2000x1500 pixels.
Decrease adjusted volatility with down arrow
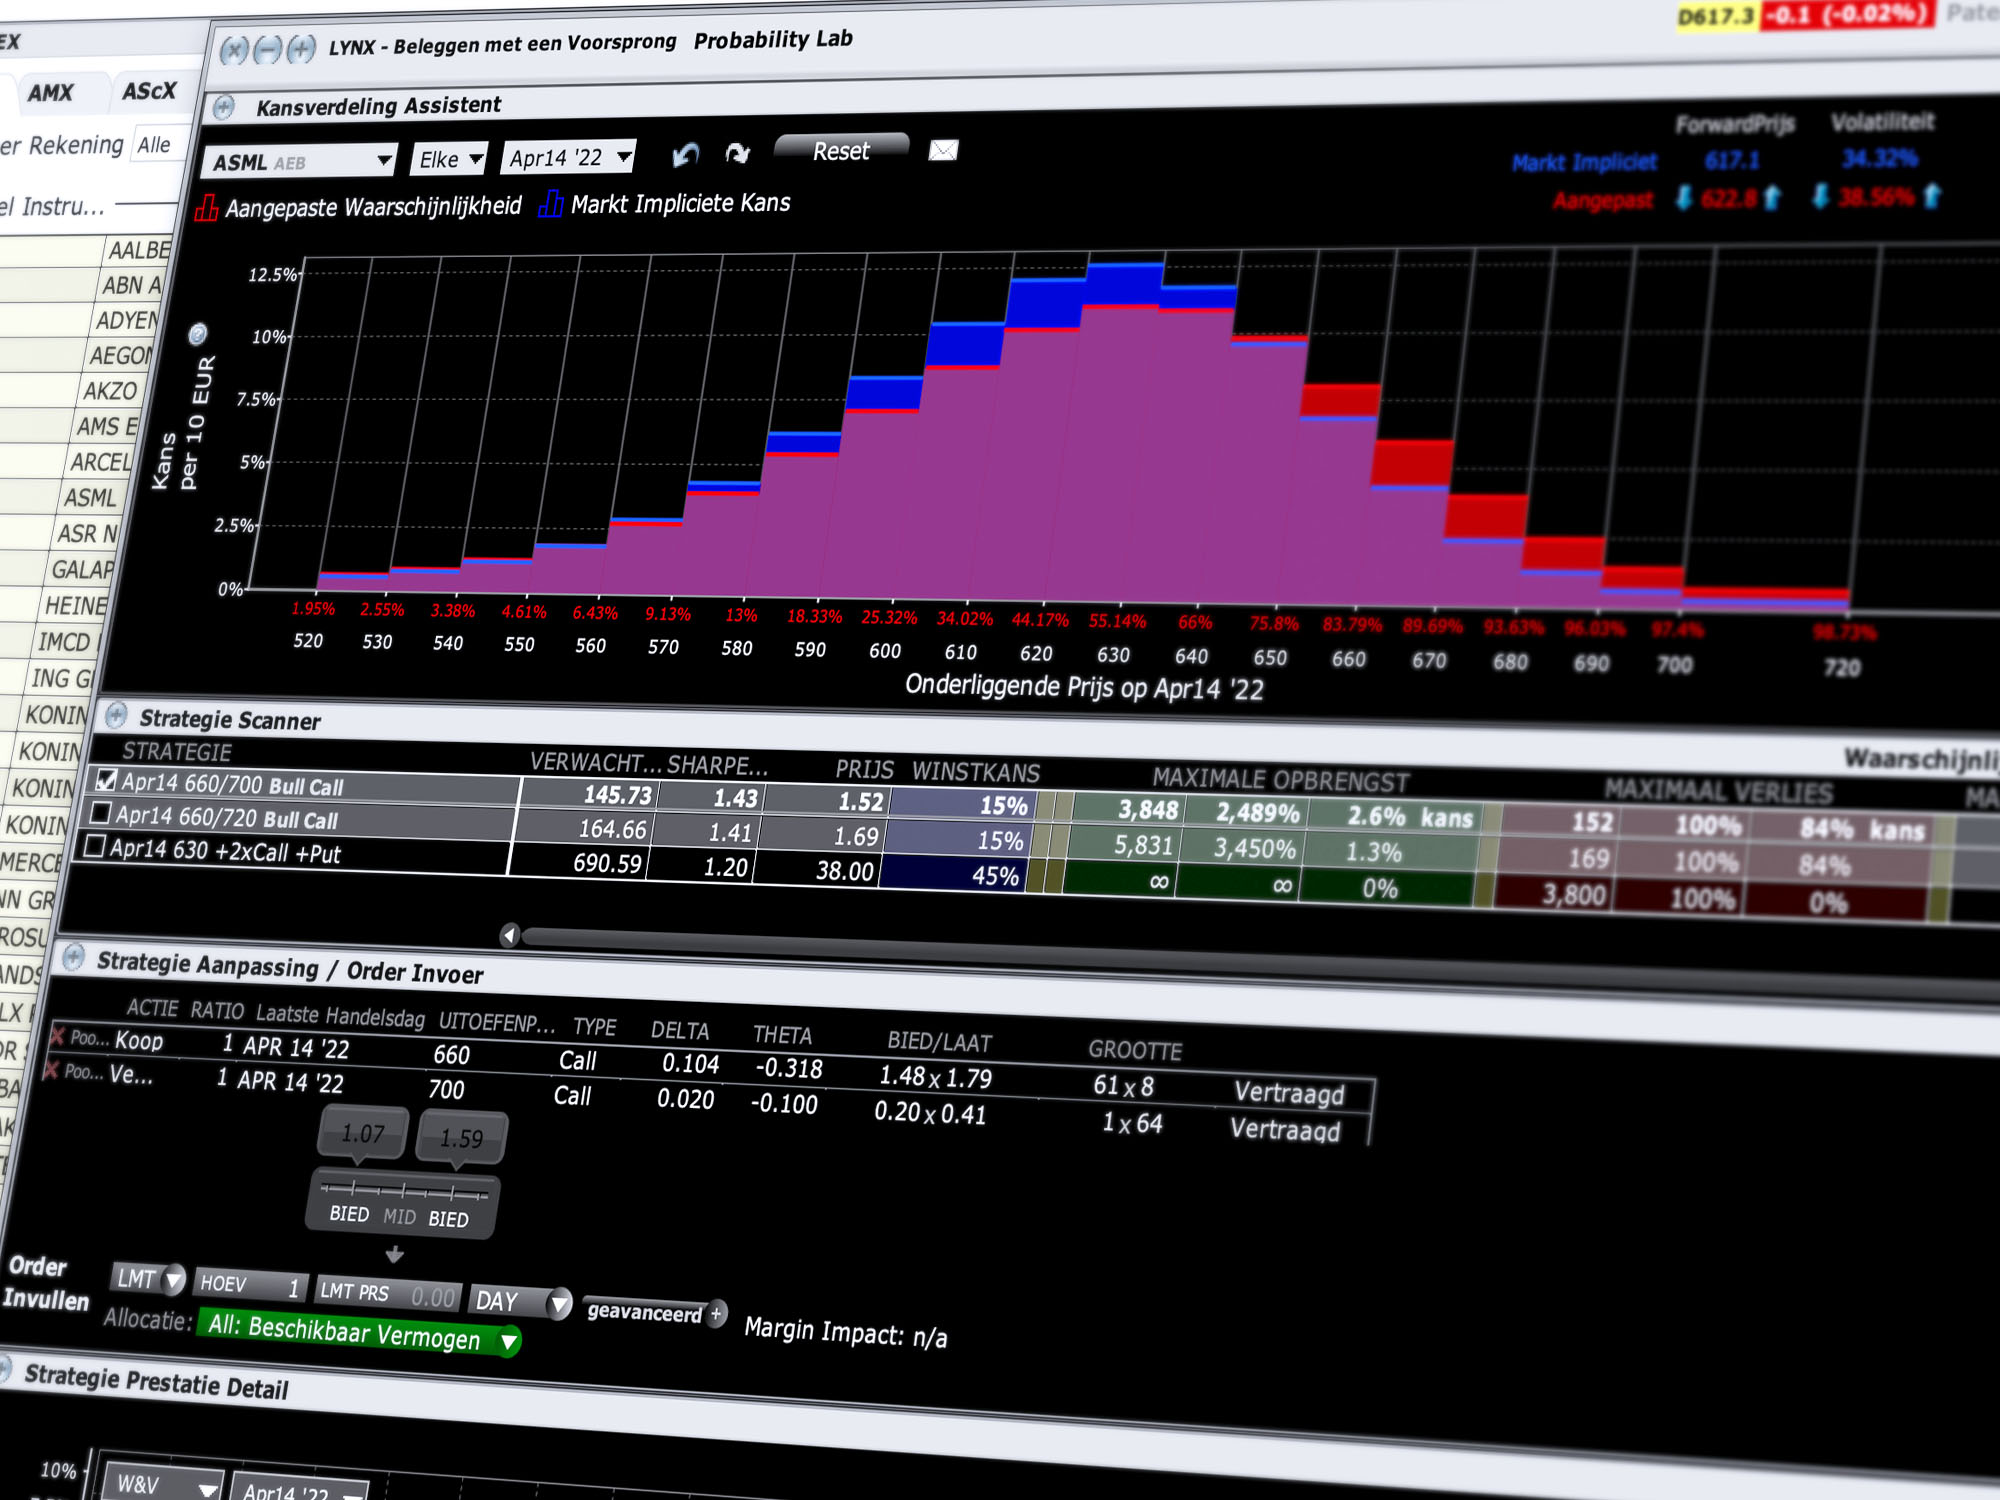coord(1820,196)
